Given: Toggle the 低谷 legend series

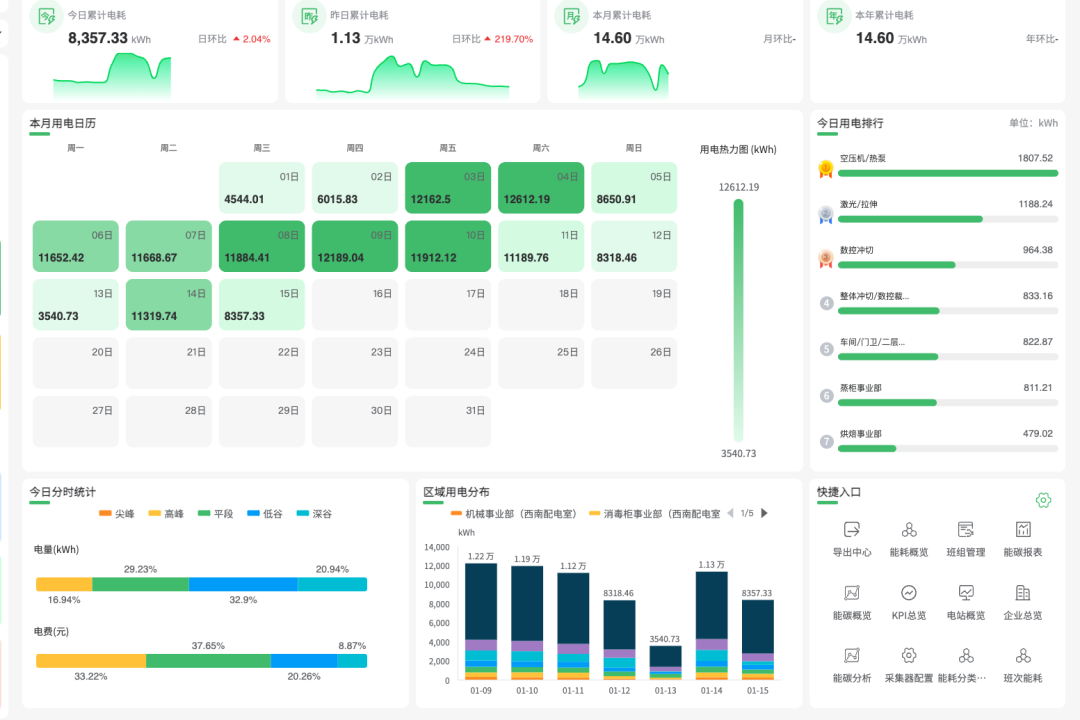Looking at the screenshot, I should click(264, 514).
